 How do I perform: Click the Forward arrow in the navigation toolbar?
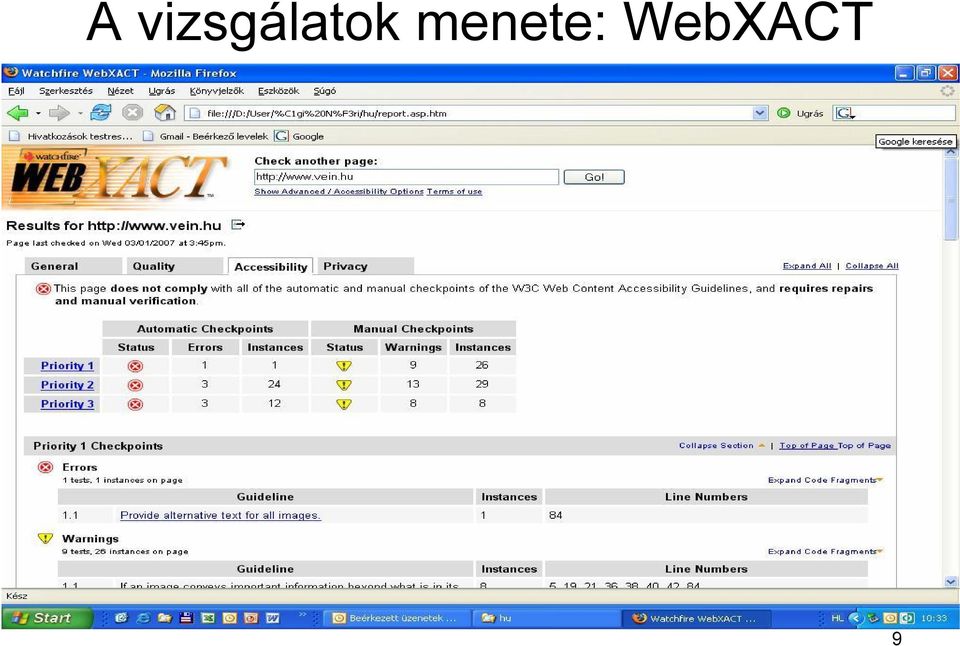(59, 113)
